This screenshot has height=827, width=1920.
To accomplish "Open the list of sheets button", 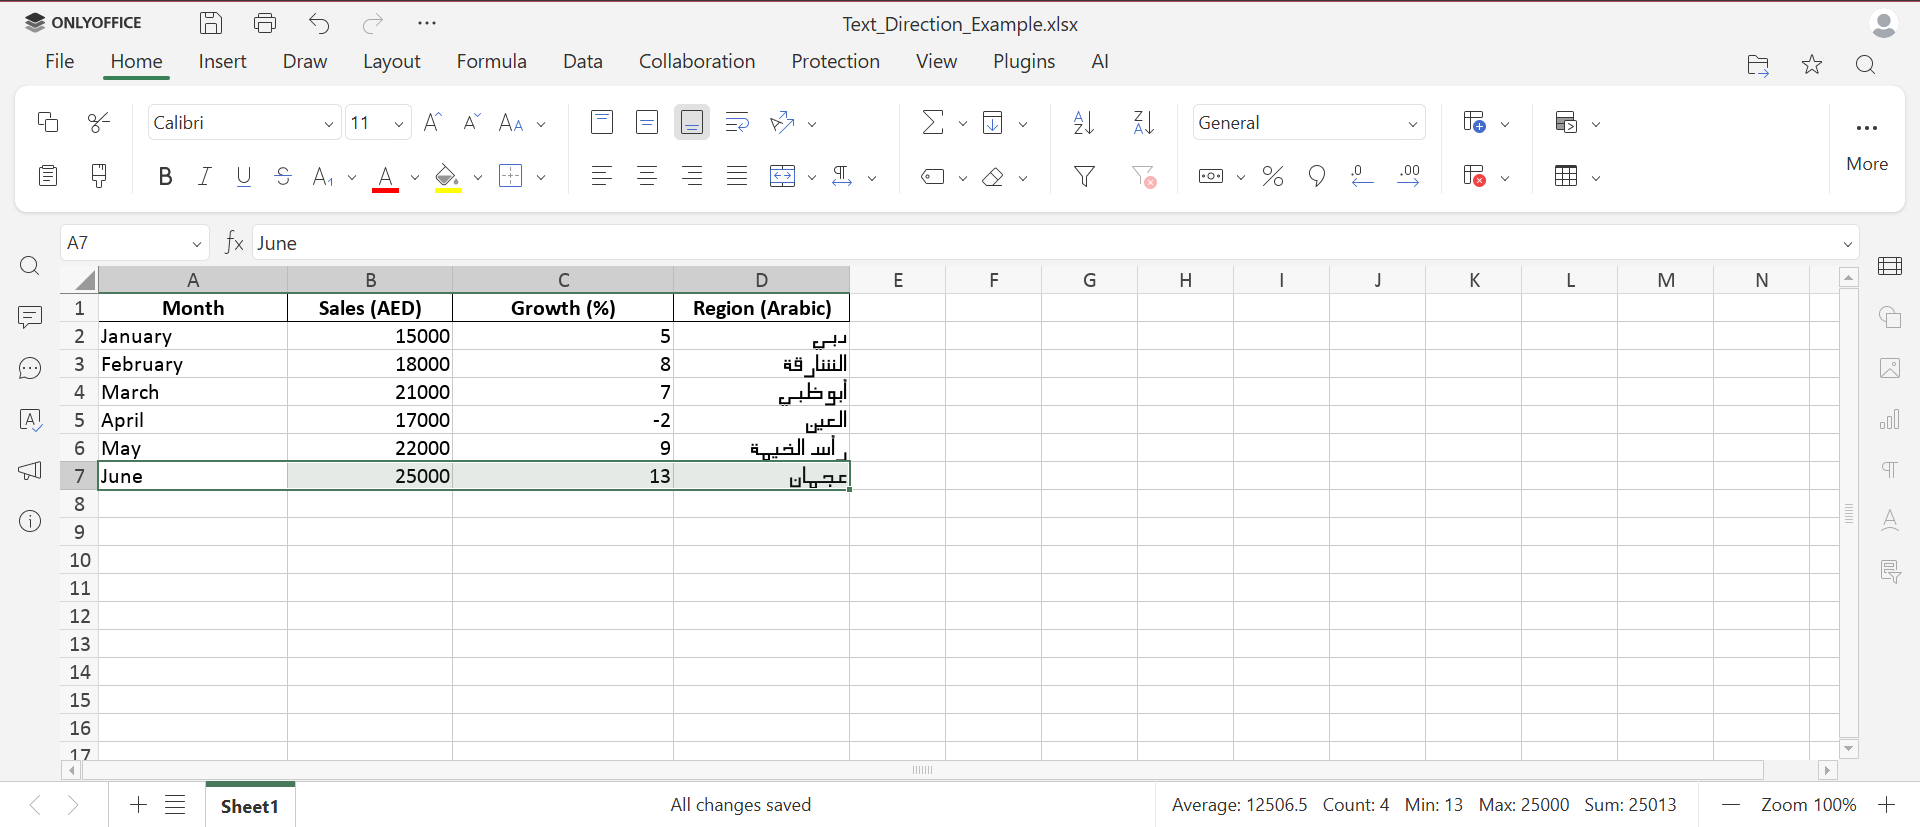I will (175, 804).
